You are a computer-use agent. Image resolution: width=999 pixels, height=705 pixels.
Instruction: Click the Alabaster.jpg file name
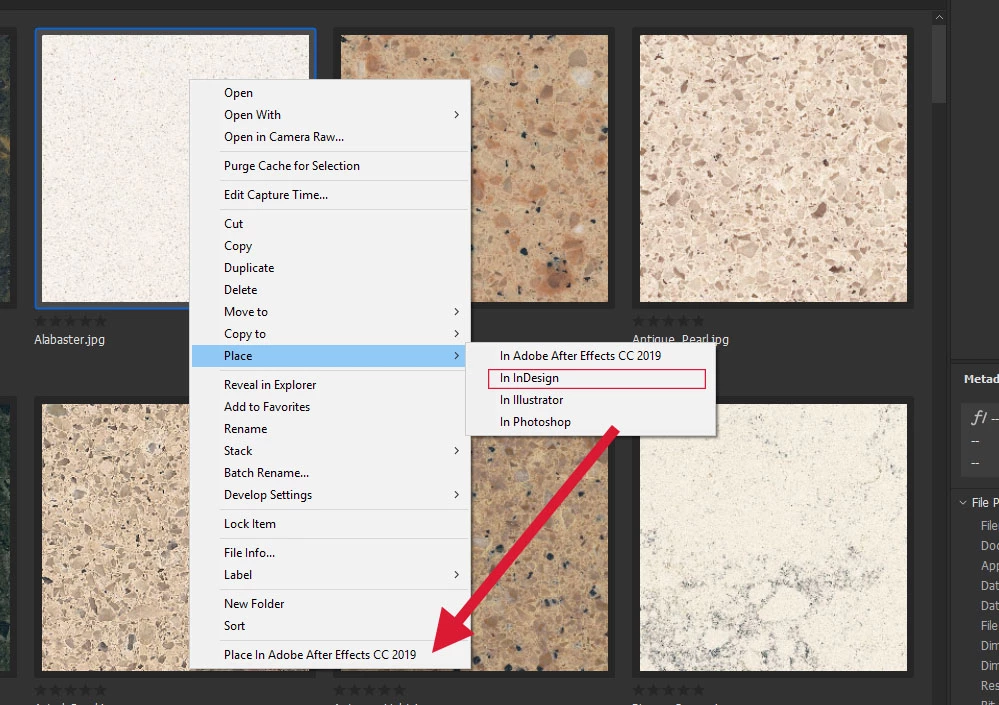click(69, 339)
